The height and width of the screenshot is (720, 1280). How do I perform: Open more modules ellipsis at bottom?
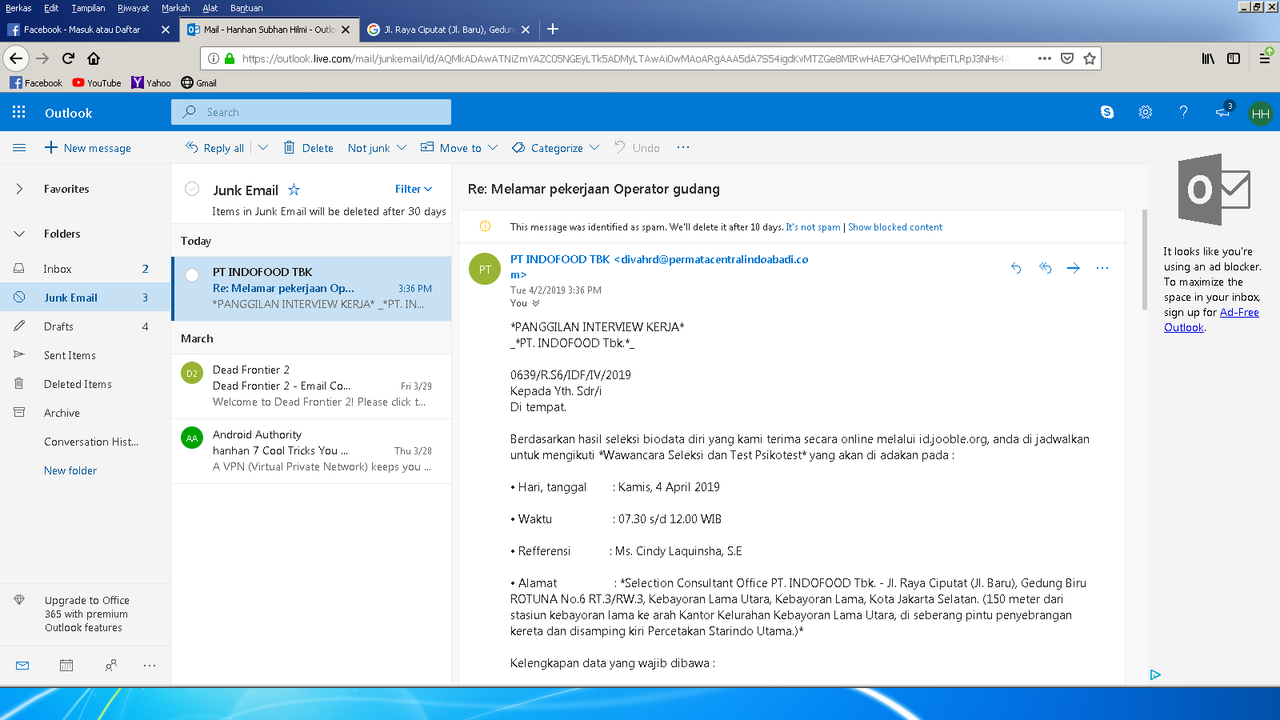click(150, 665)
